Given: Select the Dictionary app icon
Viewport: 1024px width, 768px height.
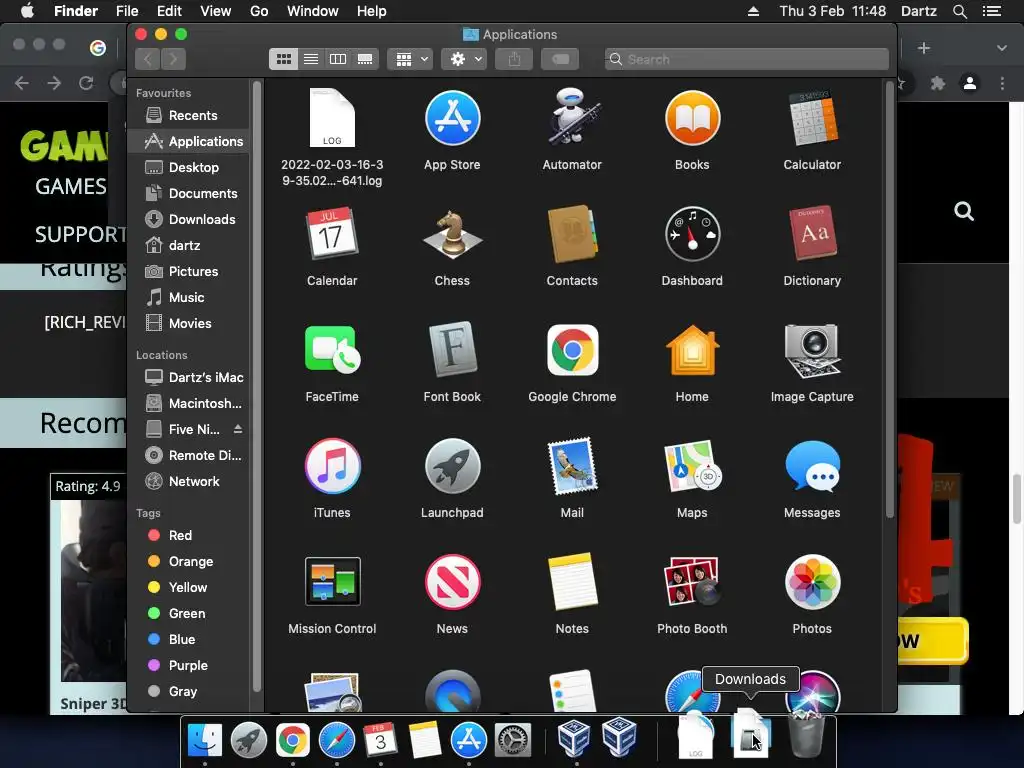Looking at the screenshot, I should pos(812,234).
